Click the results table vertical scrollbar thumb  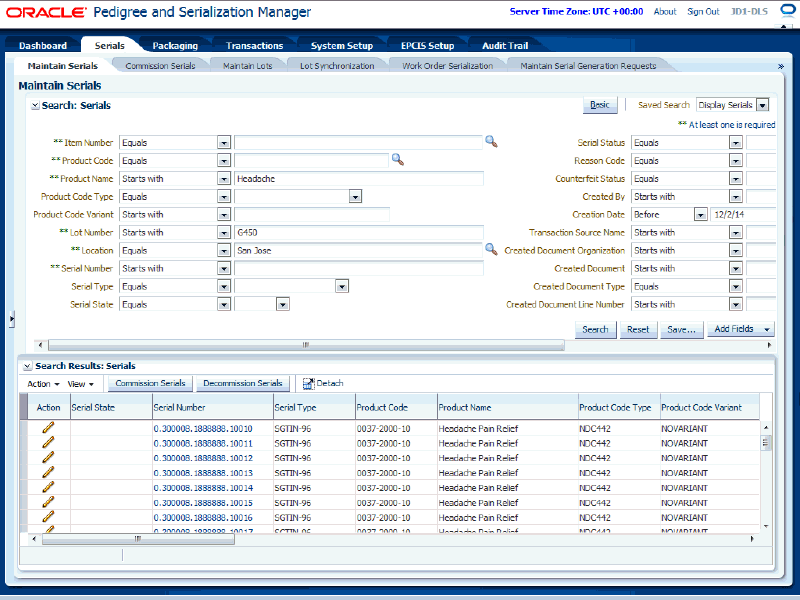pyautogui.click(x=765, y=442)
